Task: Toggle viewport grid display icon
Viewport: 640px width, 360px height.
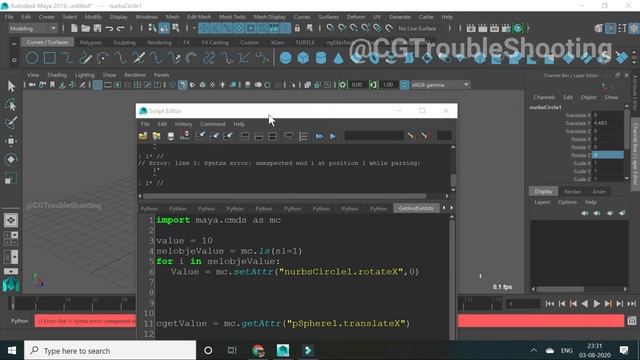Action: (x=98, y=85)
